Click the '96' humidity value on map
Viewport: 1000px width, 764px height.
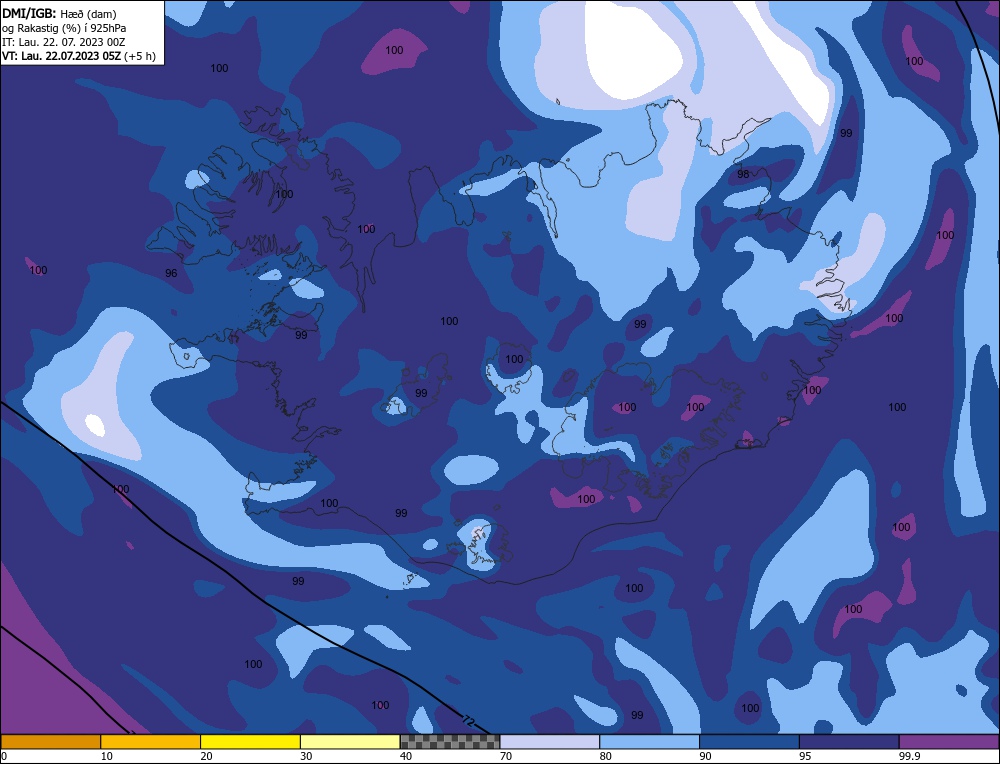point(171,273)
